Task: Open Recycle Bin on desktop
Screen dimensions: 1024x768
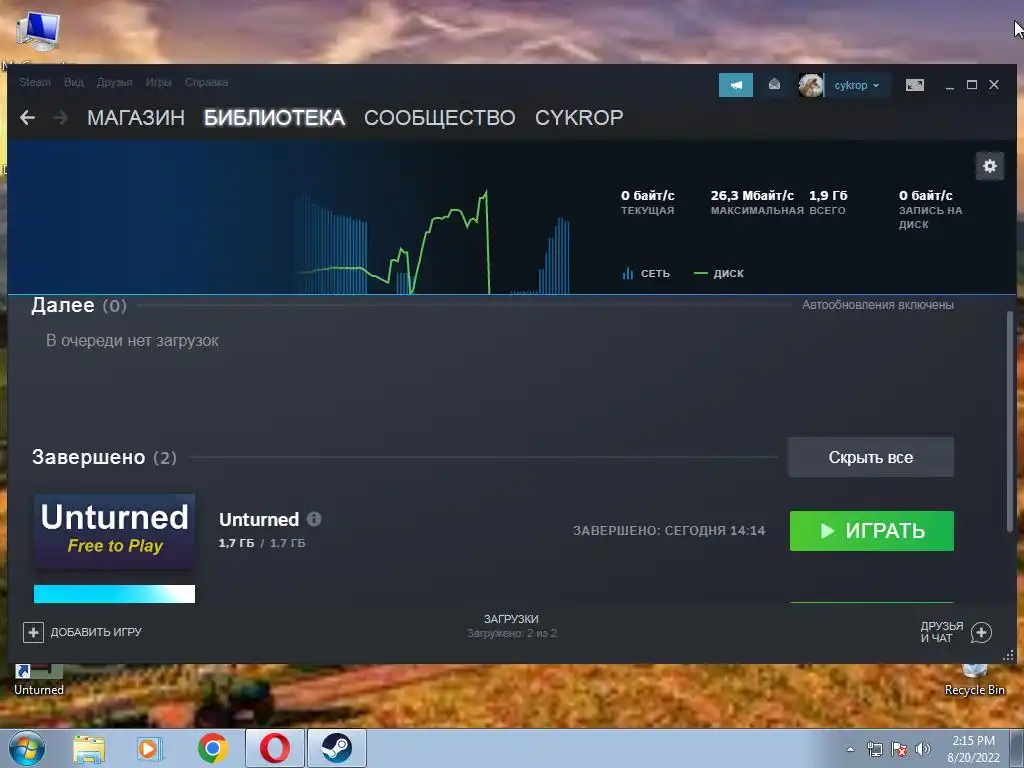Action: pyautogui.click(x=974, y=680)
